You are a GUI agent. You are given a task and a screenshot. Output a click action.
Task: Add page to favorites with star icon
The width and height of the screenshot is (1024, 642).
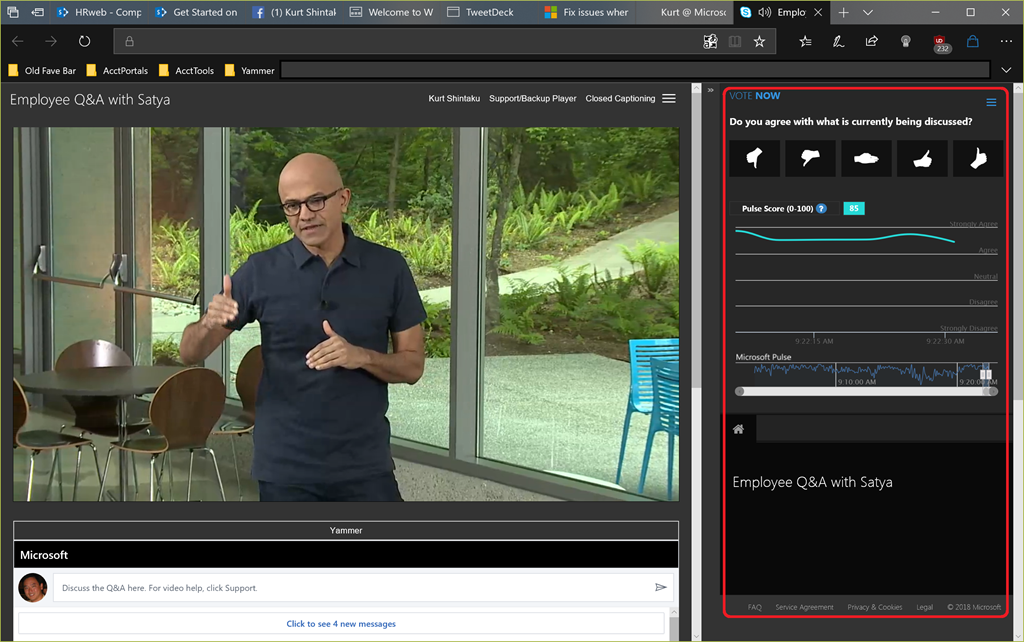click(x=759, y=42)
